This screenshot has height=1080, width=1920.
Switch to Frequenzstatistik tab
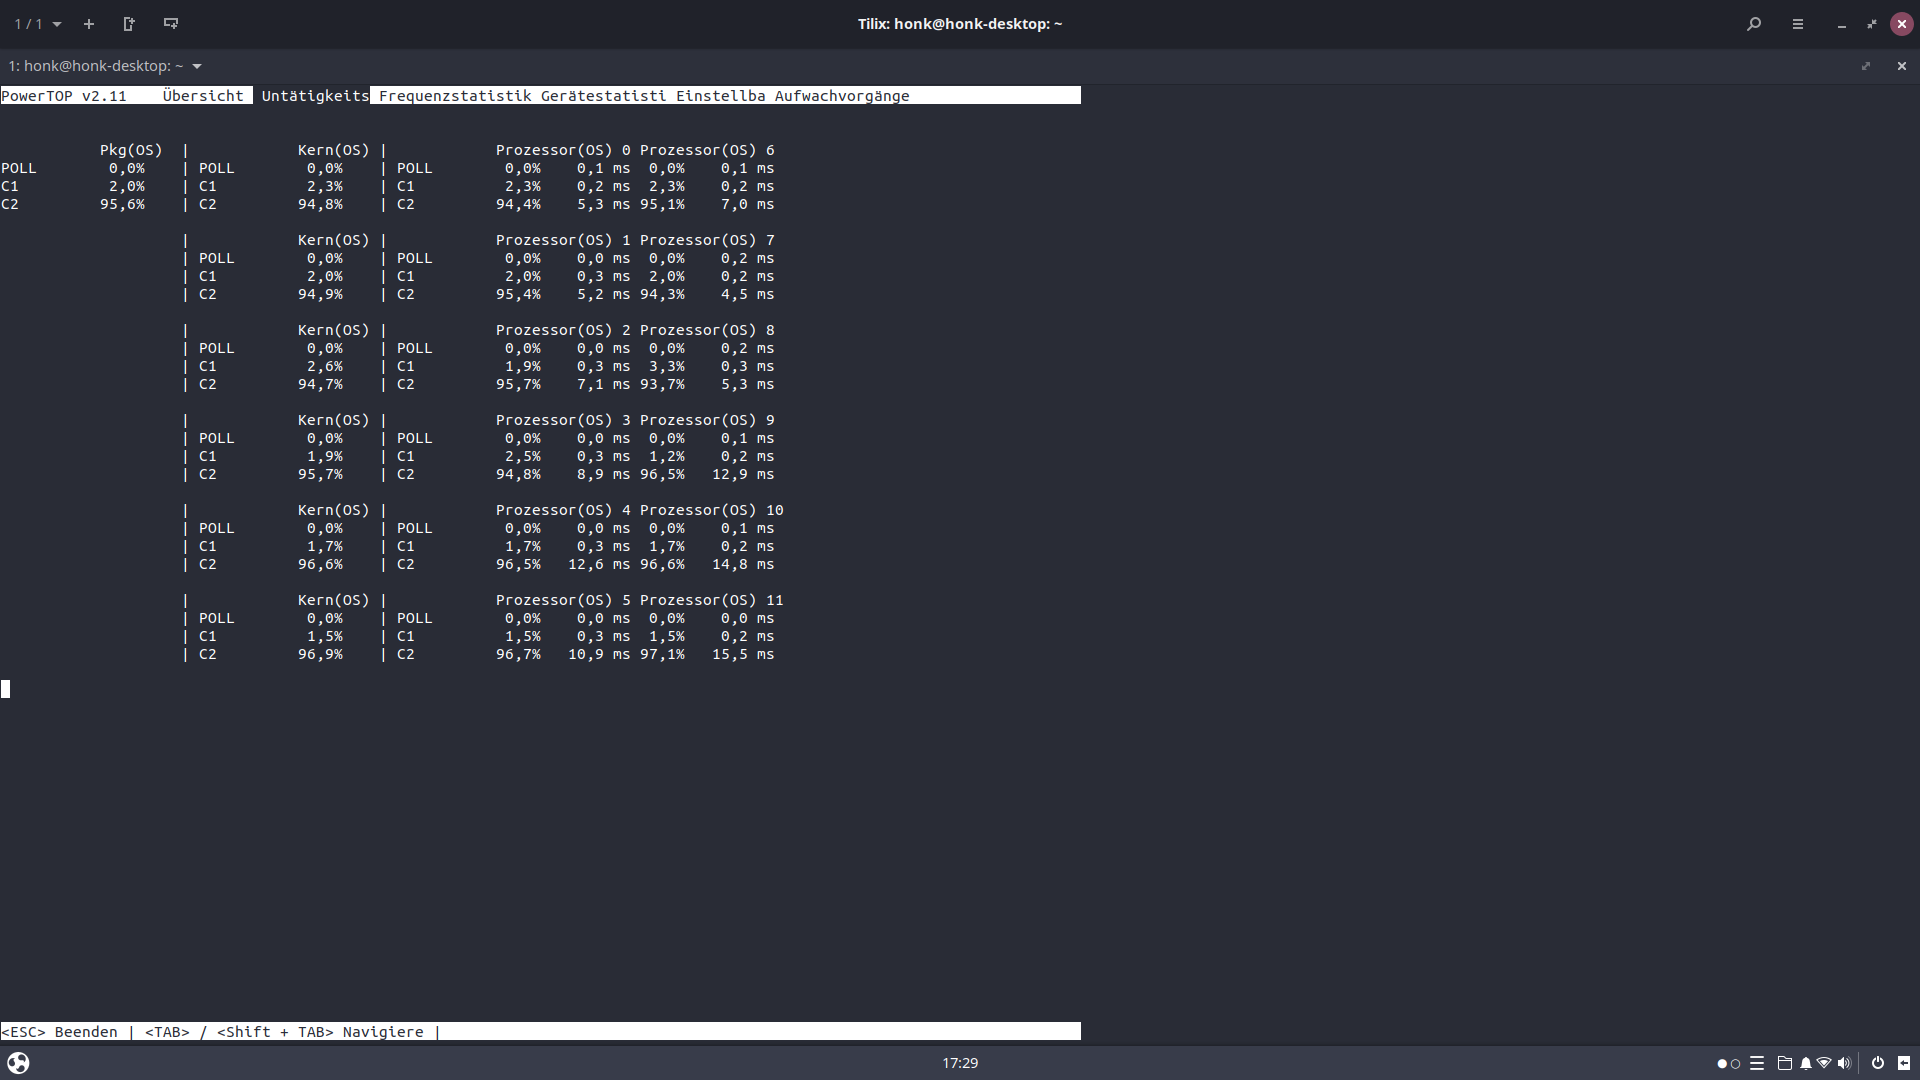pyautogui.click(x=455, y=96)
